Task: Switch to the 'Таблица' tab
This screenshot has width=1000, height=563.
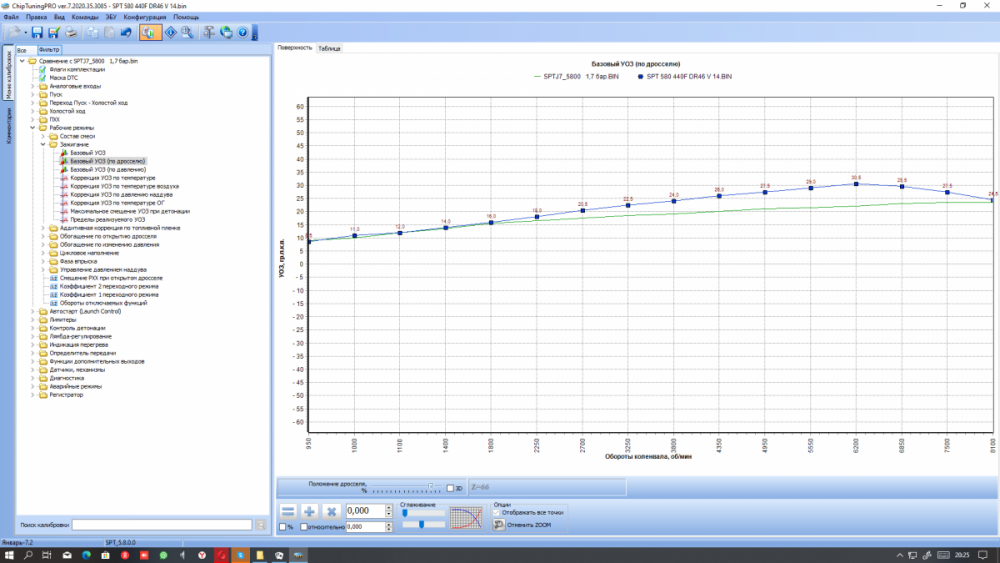Action: pyautogui.click(x=329, y=48)
